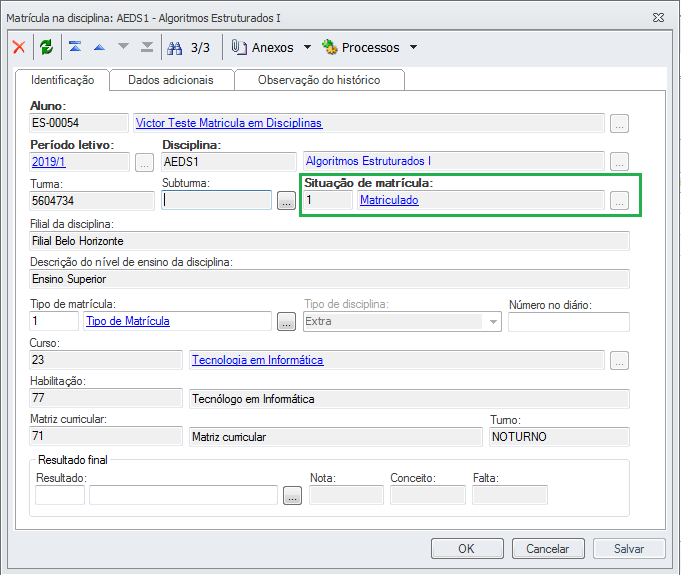Image resolution: width=681 pixels, height=575 pixels.
Task: Go to last record arrow icon
Action: coord(147,46)
